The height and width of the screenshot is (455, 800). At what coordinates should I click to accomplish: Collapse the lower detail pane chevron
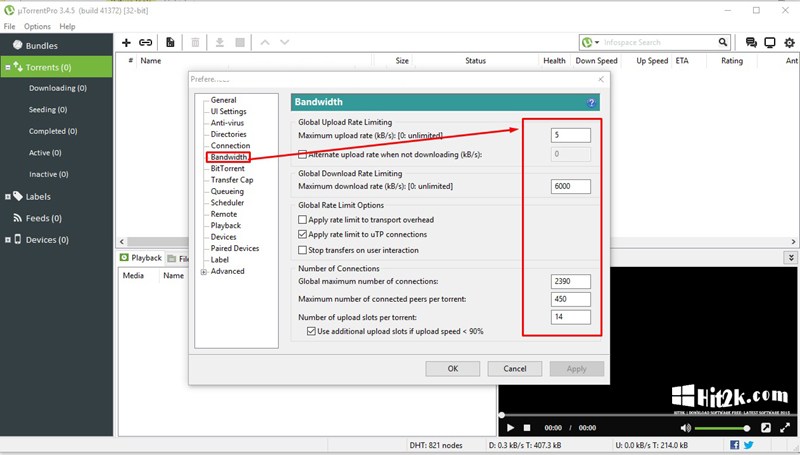(x=791, y=258)
